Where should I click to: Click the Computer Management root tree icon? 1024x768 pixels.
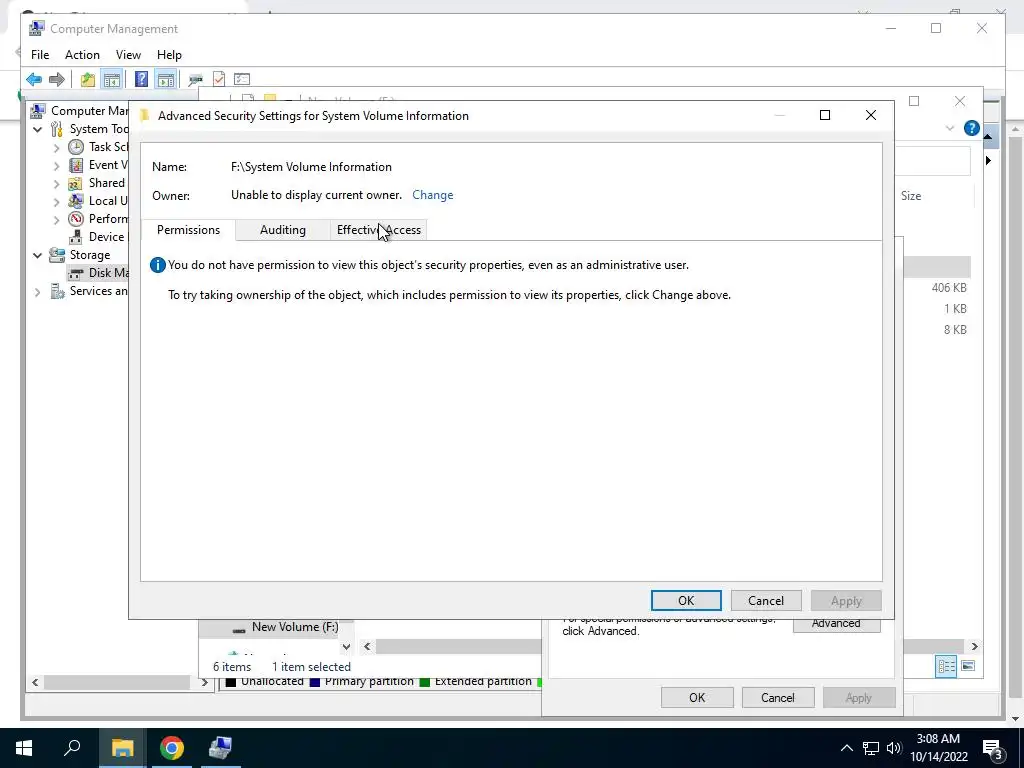(38, 111)
